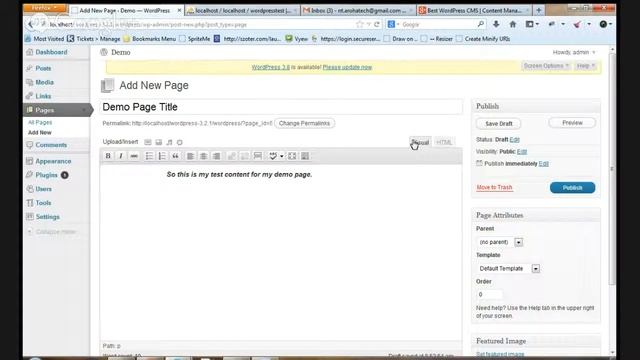Open Plugins menu in sidebar
The width and height of the screenshot is (640, 360).
[47, 175]
